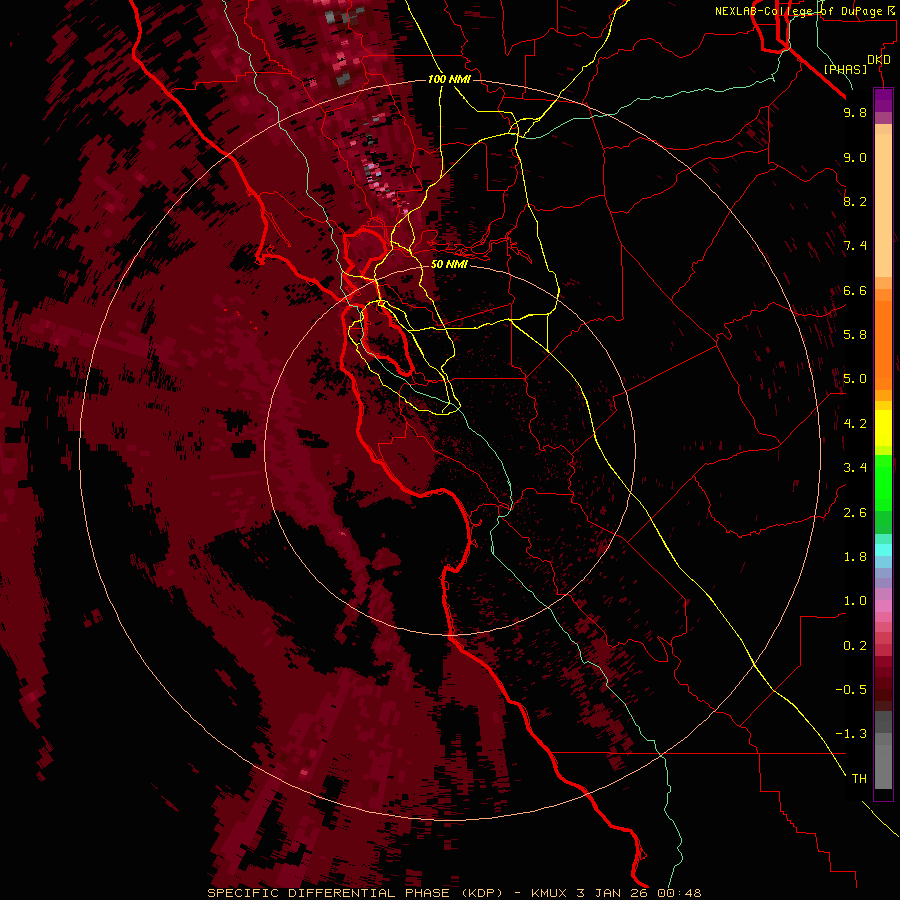This screenshot has height=900, width=900.
Task: Click the 'TH' threshold label on the scale
Action: [859, 779]
